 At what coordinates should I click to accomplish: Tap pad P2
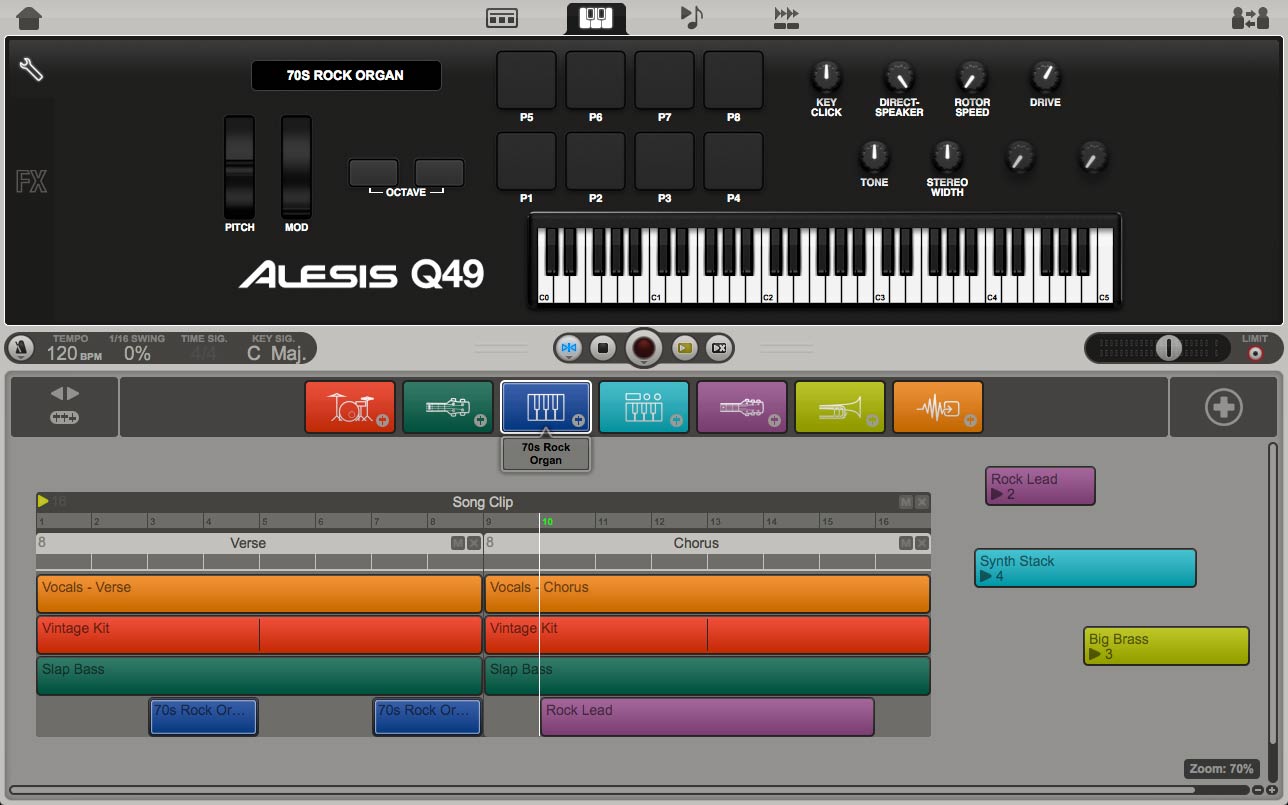pos(595,161)
